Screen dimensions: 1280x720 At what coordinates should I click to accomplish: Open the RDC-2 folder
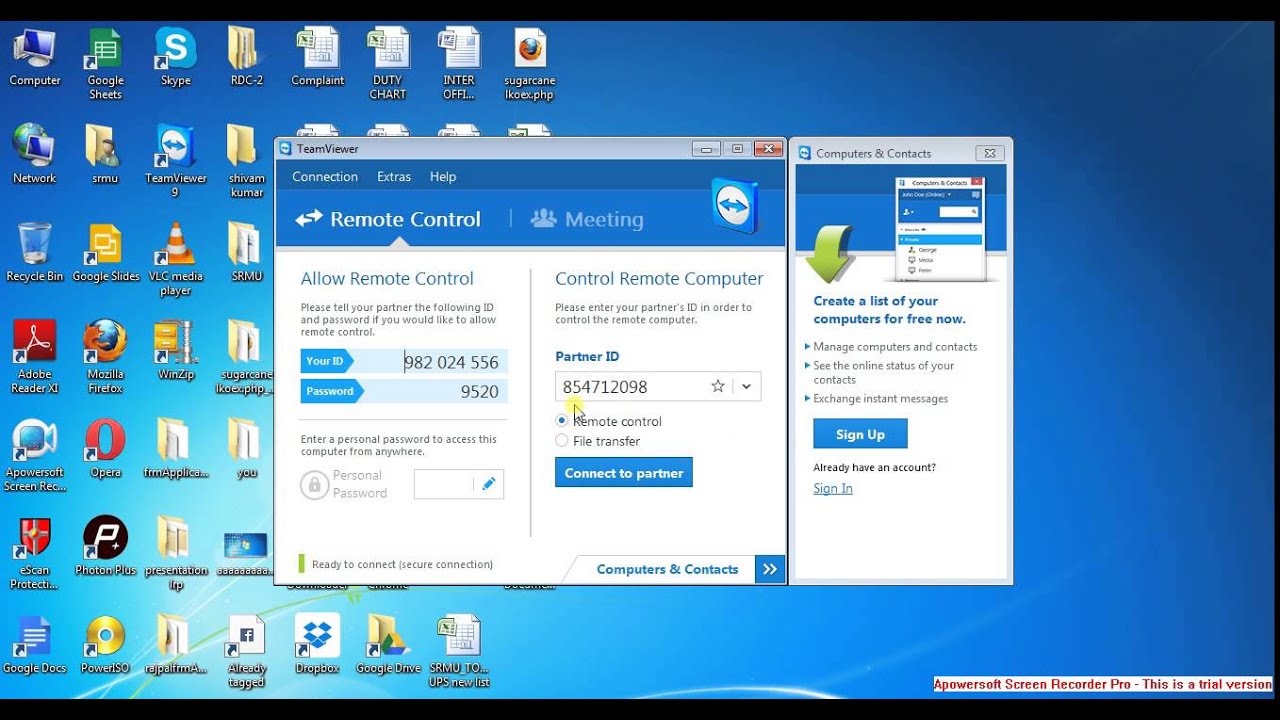(x=246, y=57)
